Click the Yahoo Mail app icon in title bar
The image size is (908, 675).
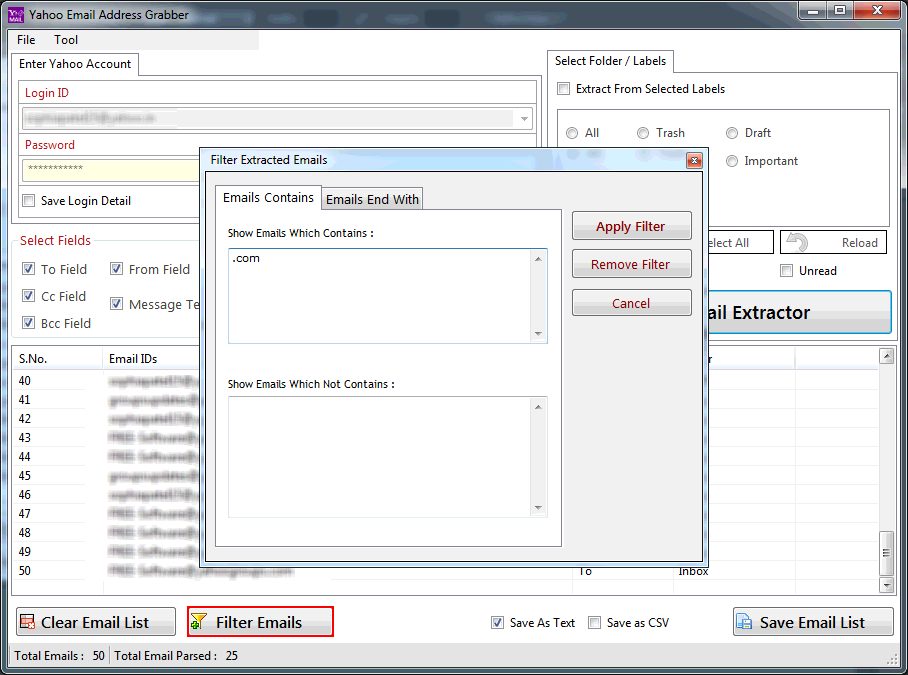[16, 14]
